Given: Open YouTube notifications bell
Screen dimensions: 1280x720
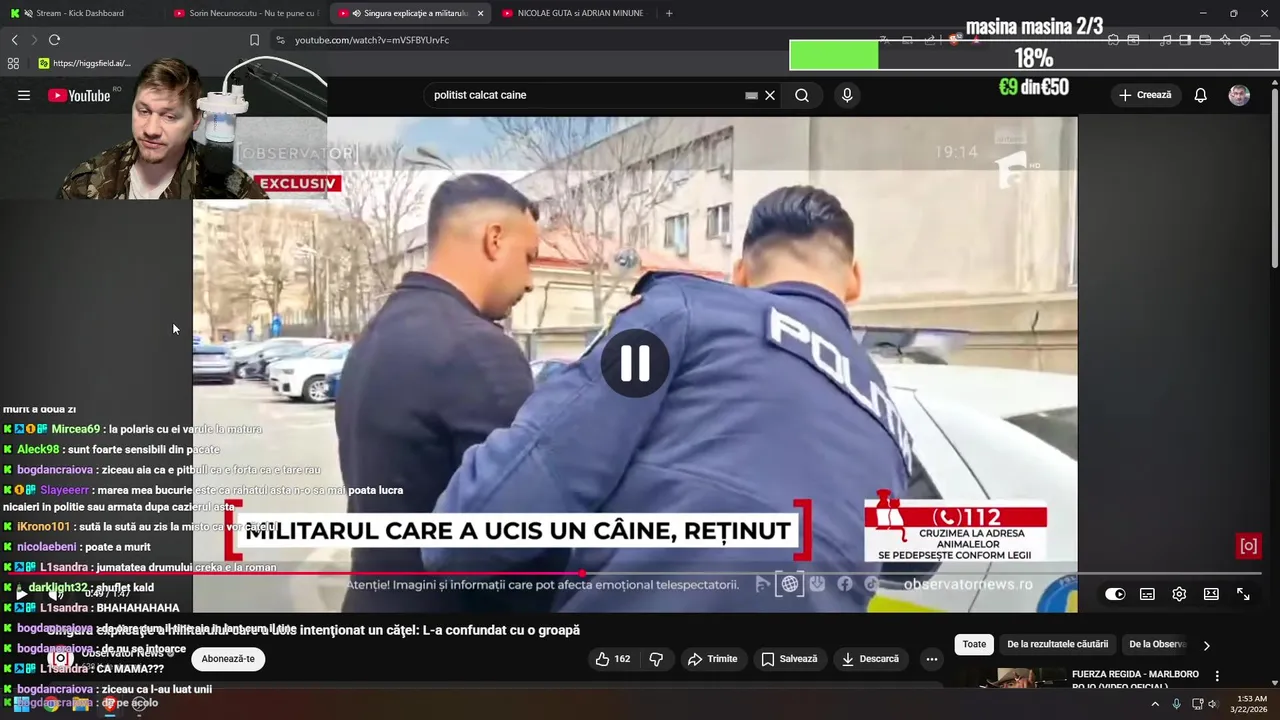Looking at the screenshot, I should coord(1200,95).
